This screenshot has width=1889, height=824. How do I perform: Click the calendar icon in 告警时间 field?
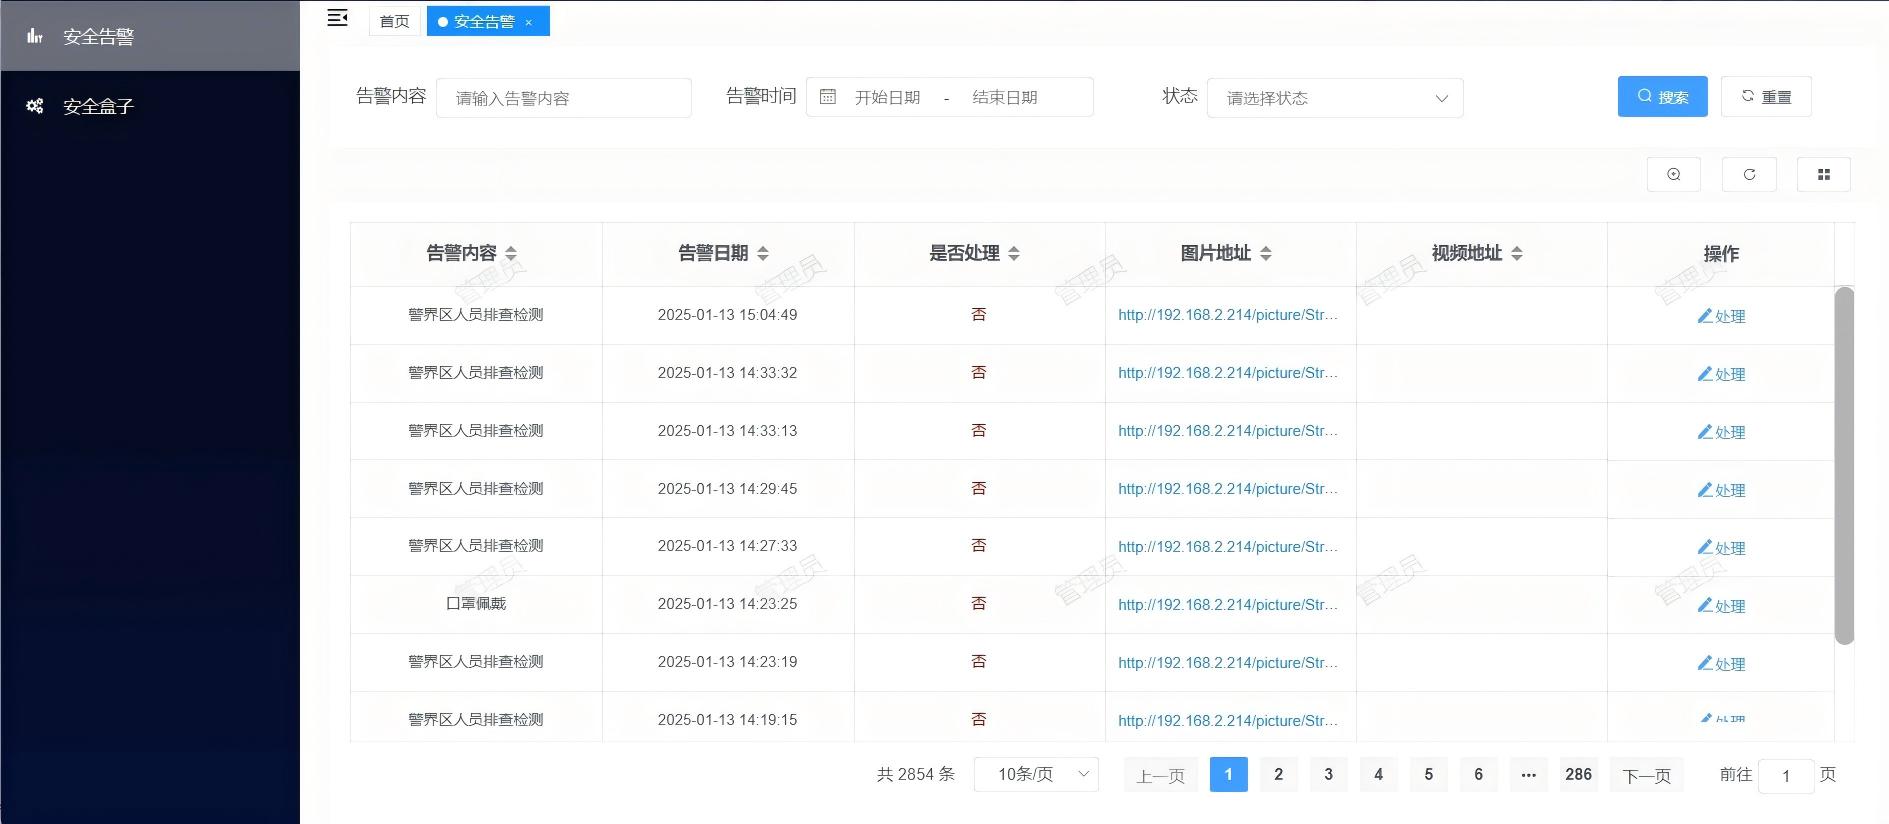click(828, 97)
